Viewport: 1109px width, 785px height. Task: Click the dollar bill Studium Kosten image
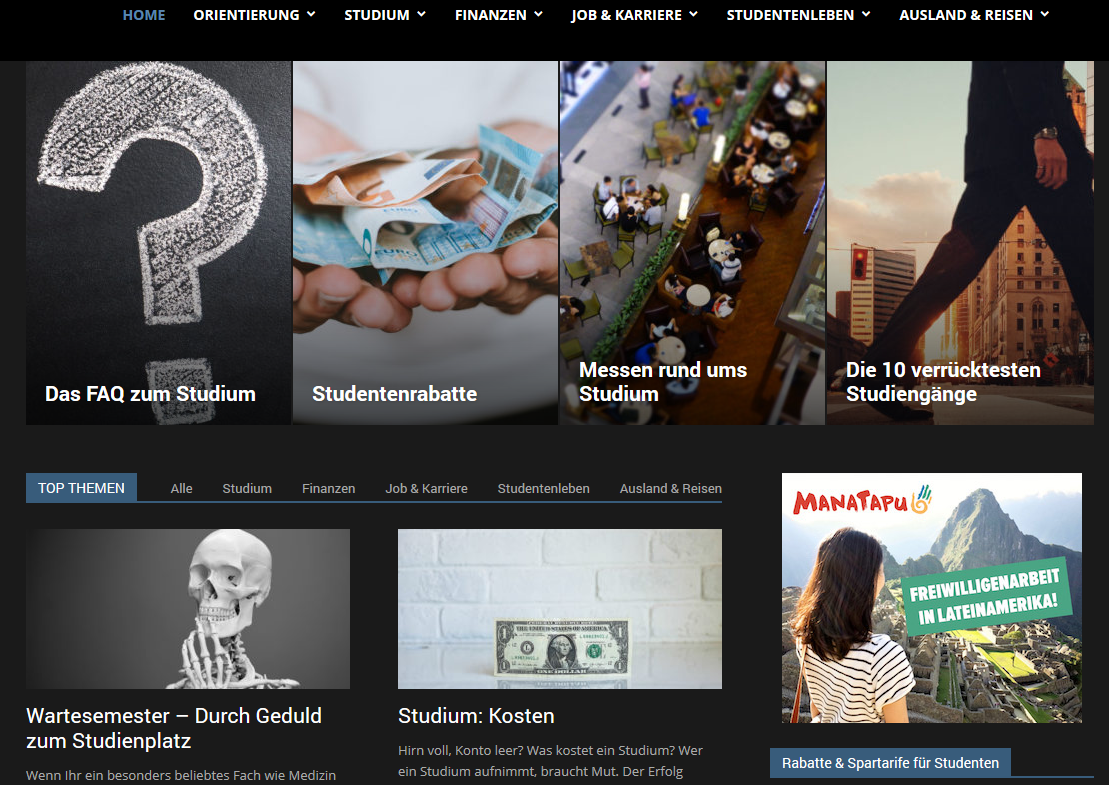[559, 608]
